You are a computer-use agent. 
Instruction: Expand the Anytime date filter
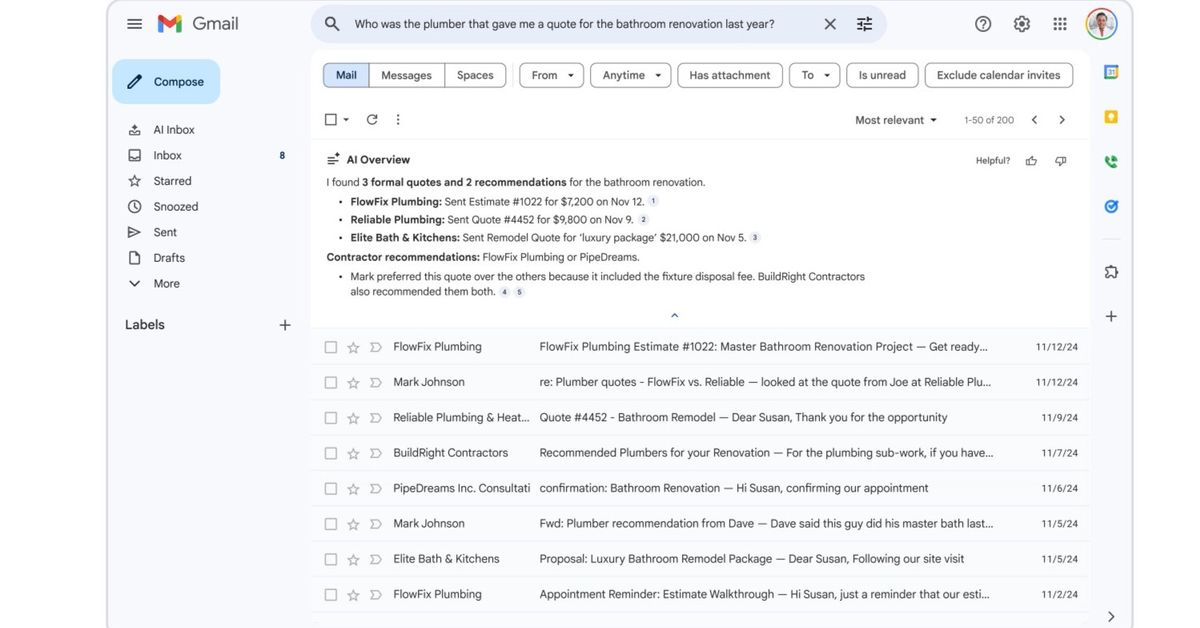(x=632, y=75)
